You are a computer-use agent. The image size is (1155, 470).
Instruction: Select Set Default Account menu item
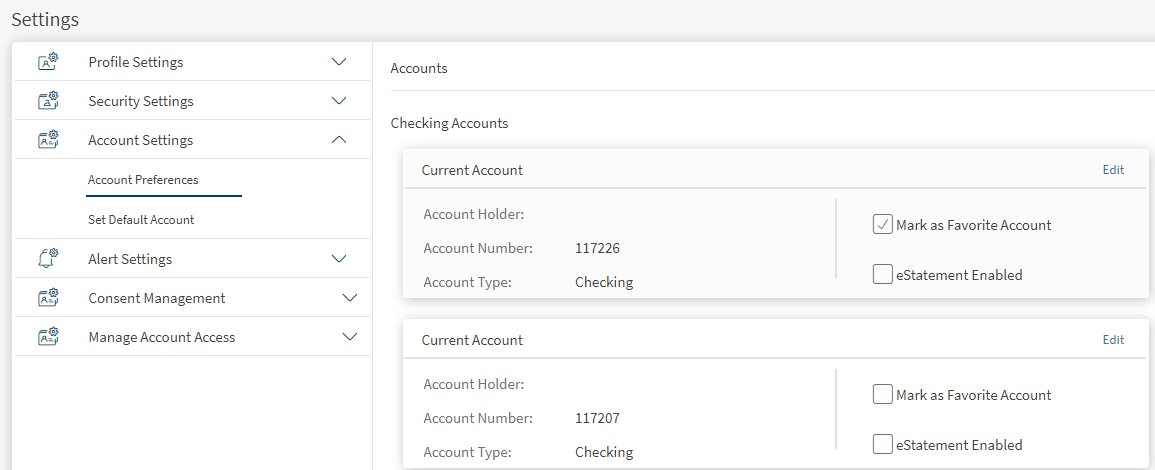pos(141,219)
